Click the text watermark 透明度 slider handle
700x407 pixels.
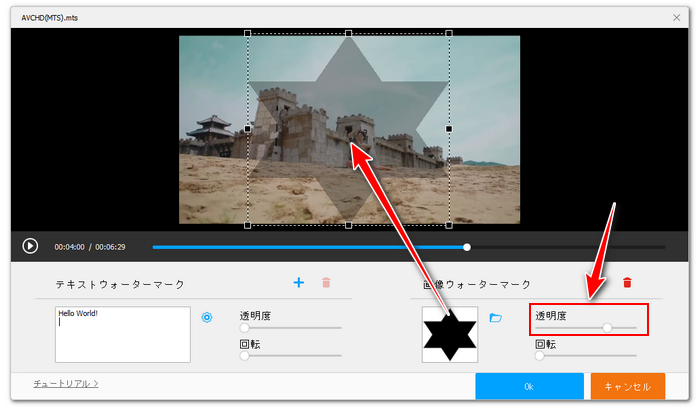pyautogui.click(x=244, y=328)
